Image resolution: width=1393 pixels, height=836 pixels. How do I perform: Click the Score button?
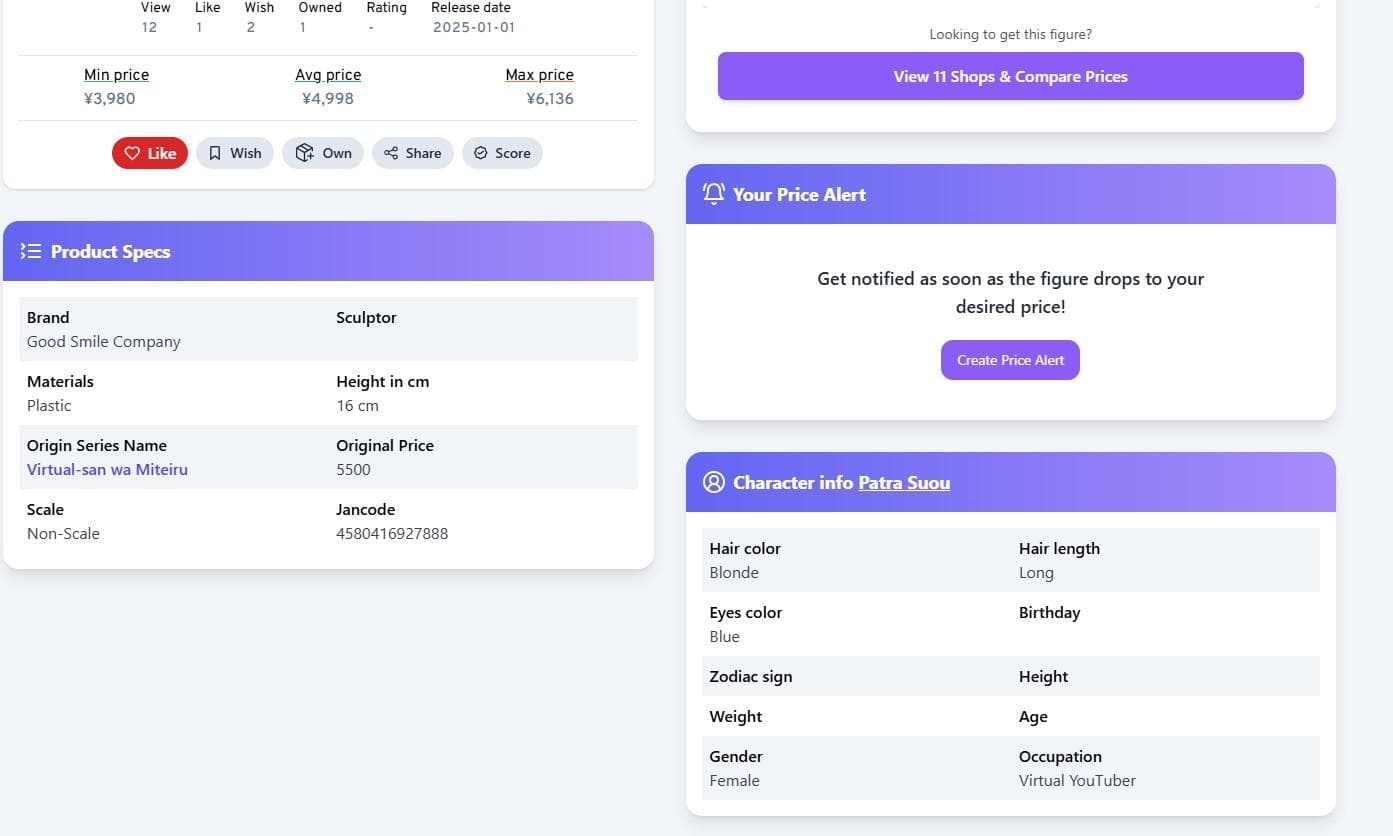coord(502,153)
